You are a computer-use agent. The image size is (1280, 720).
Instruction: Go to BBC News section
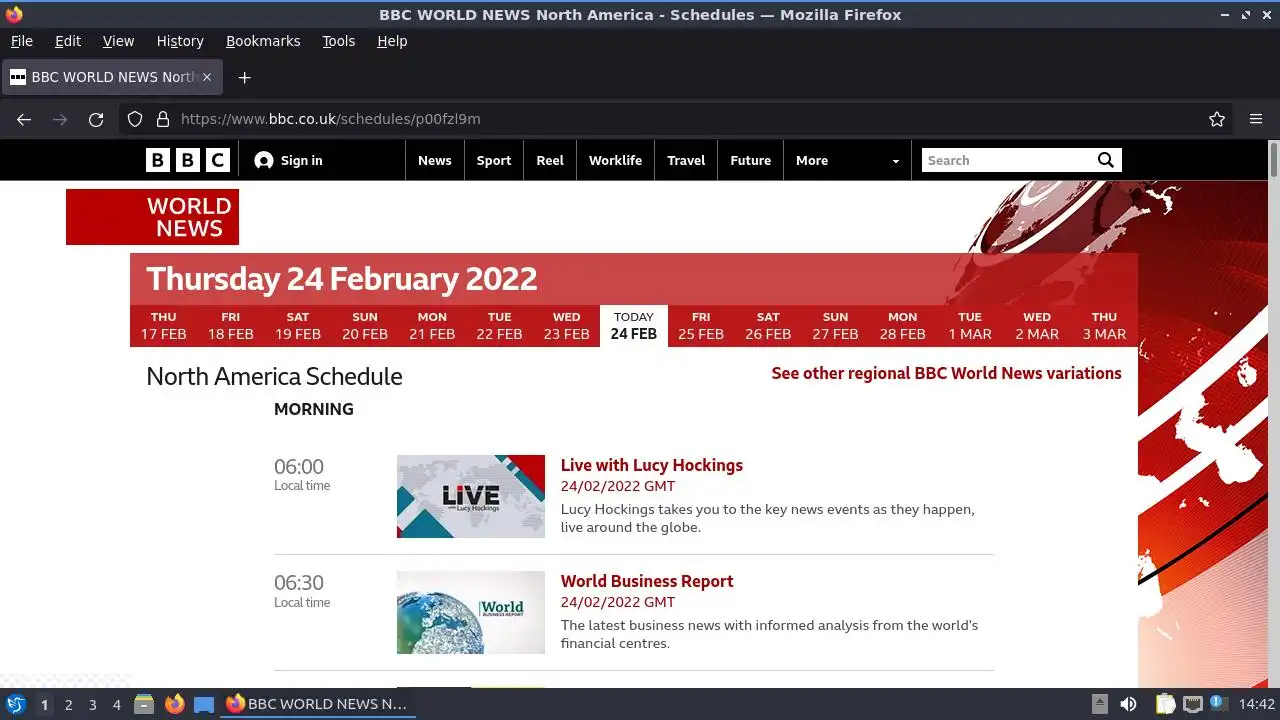click(x=435, y=160)
